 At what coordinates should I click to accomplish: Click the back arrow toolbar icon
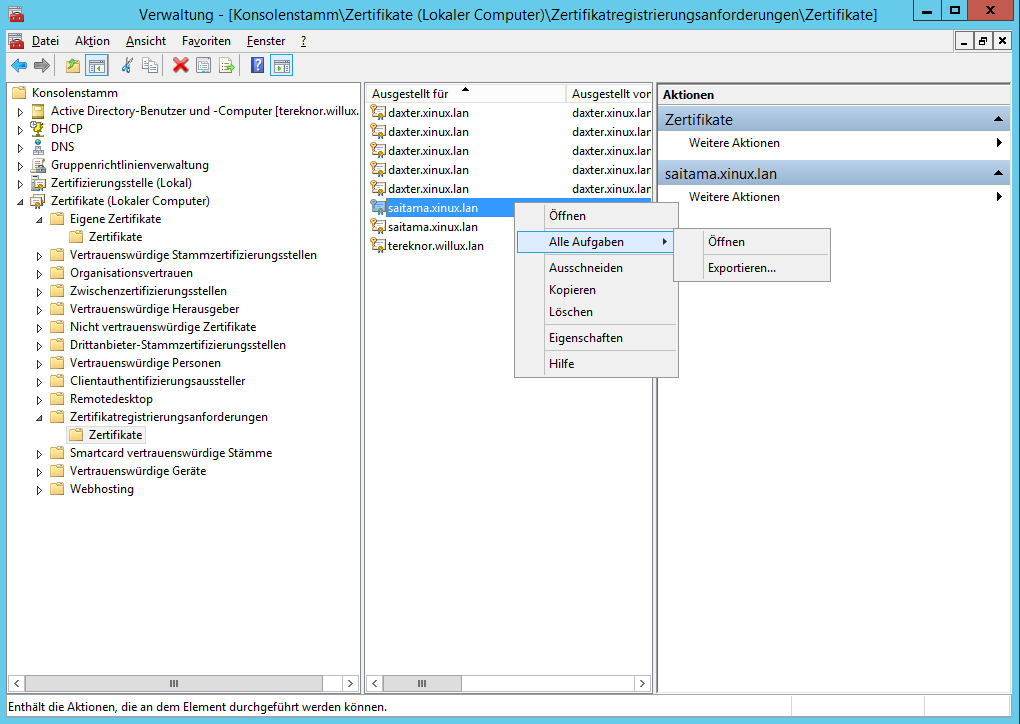(19, 66)
